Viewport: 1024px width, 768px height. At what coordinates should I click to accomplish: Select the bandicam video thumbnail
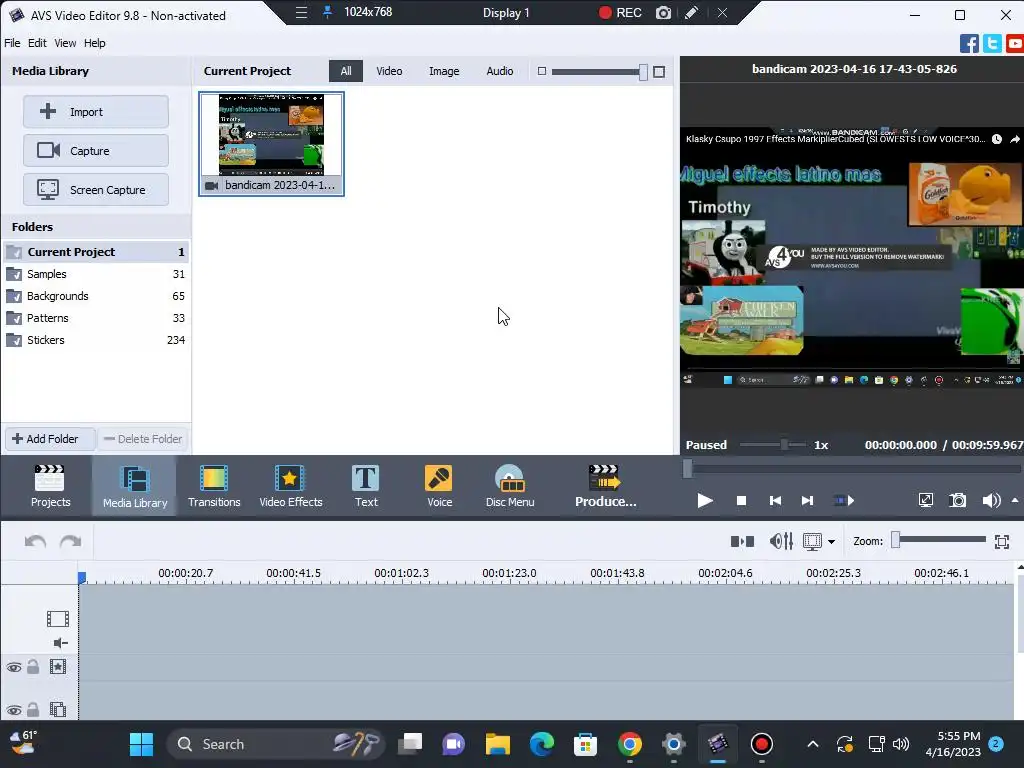[272, 144]
